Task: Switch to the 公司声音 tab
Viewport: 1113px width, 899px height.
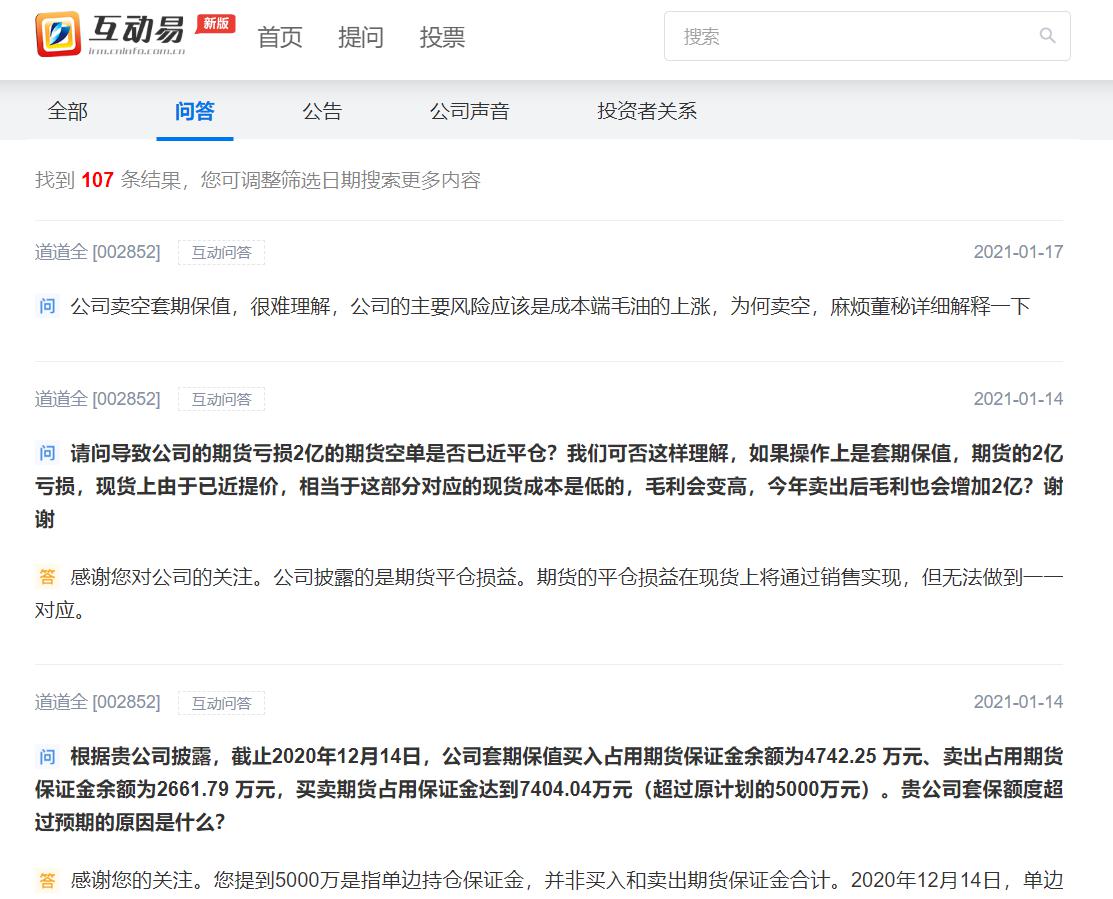Action: click(x=469, y=111)
